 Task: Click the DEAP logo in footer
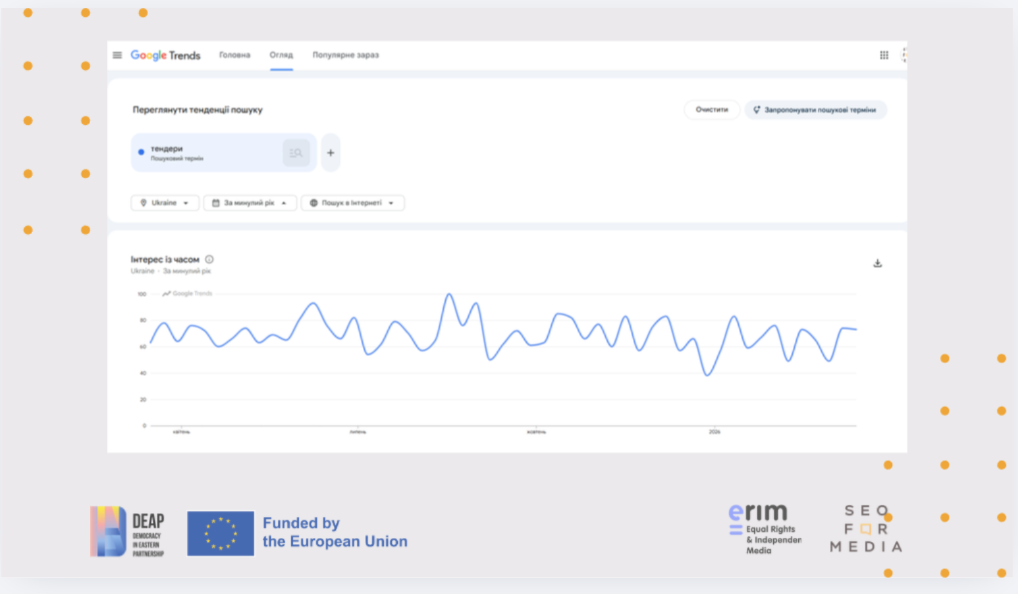coord(128,531)
